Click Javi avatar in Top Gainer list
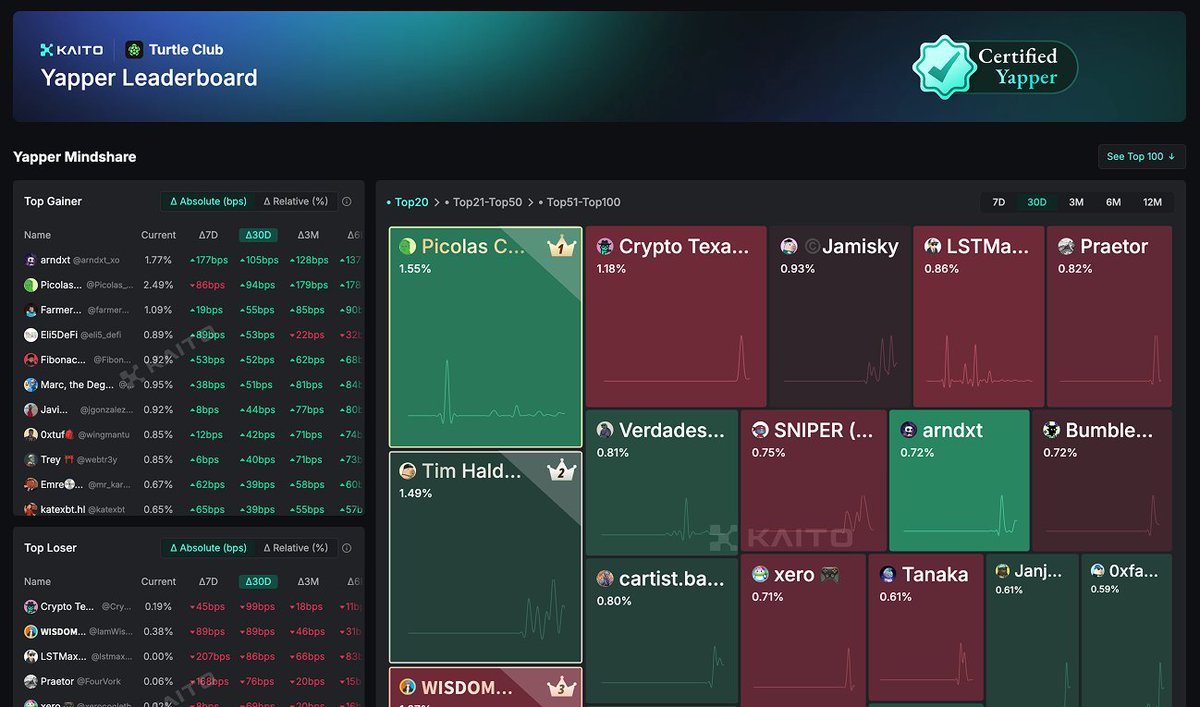Image resolution: width=1200 pixels, height=707 pixels. (x=31, y=410)
